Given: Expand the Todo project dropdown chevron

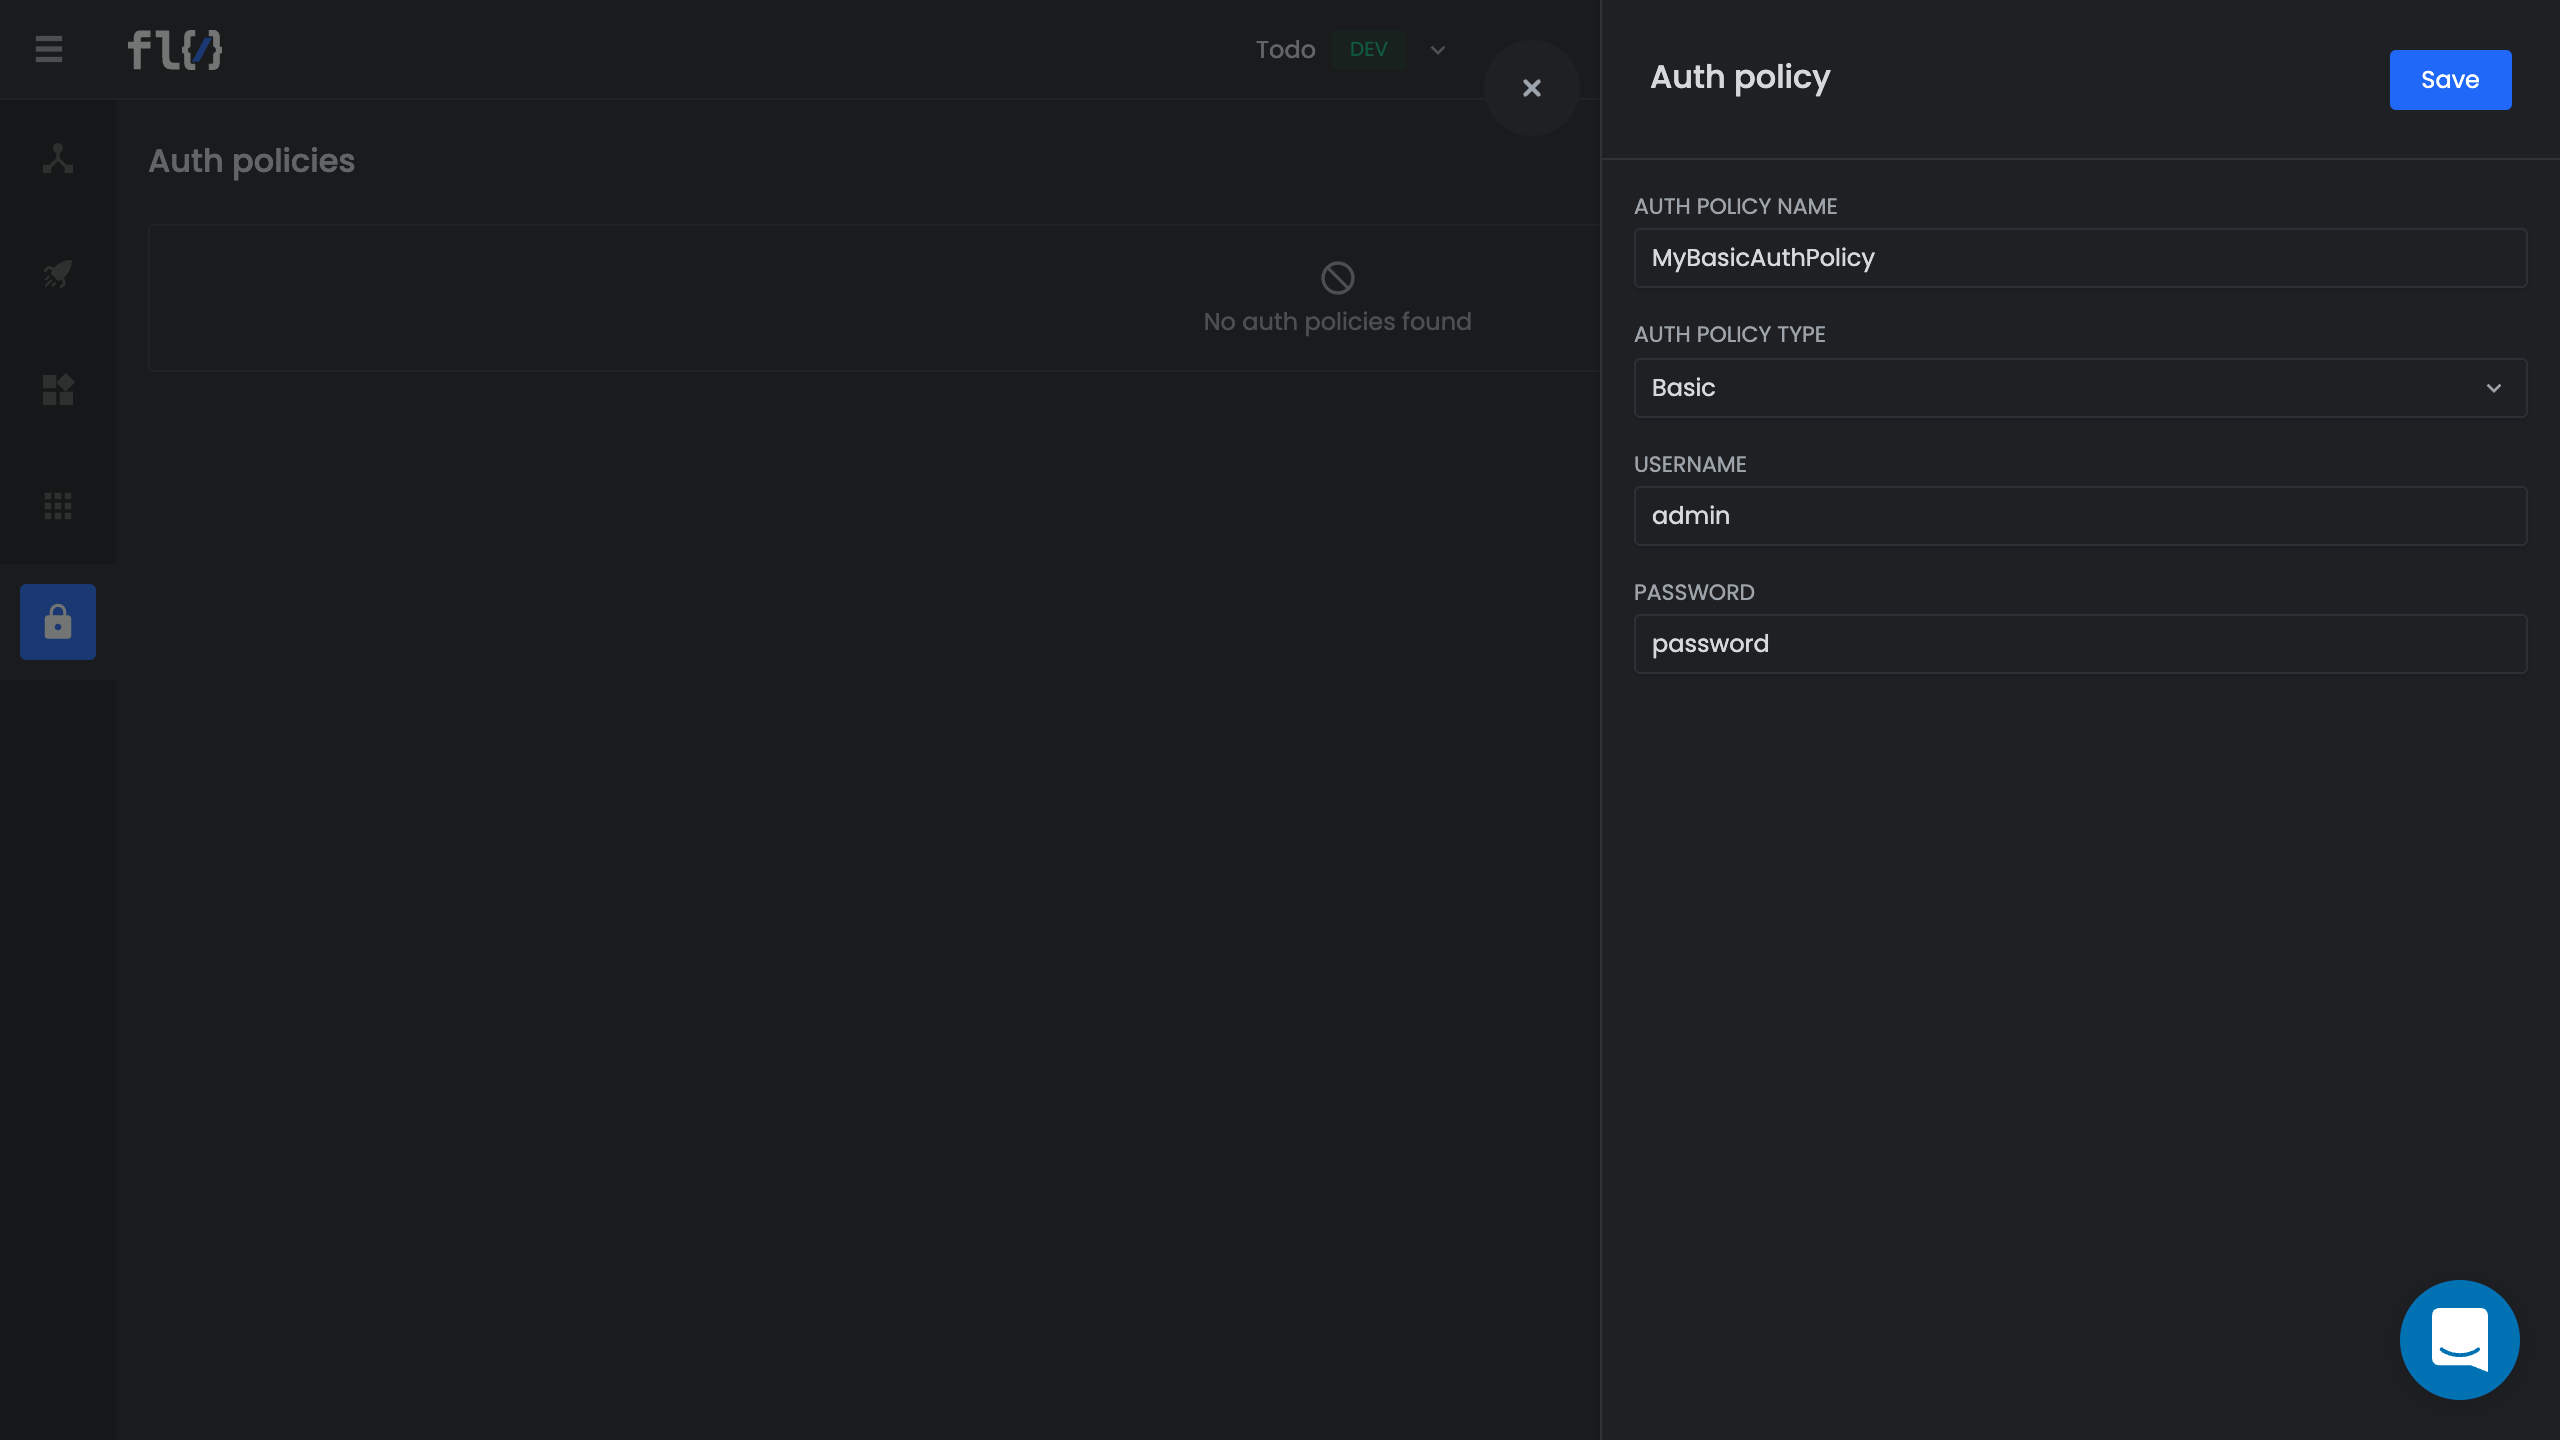Looking at the screenshot, I should click(1437, 50).
